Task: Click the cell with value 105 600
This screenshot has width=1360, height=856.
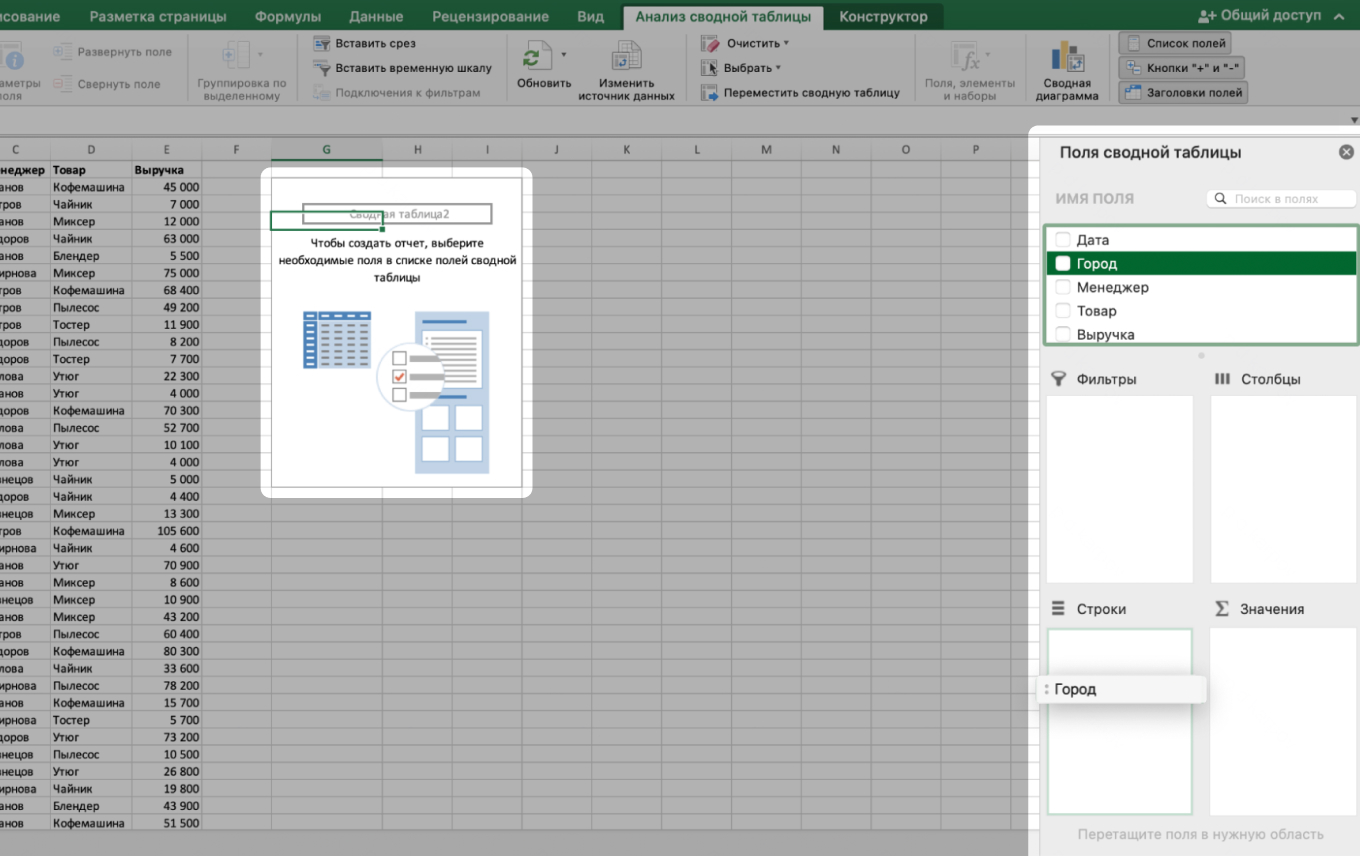Action: coord(167,531)
